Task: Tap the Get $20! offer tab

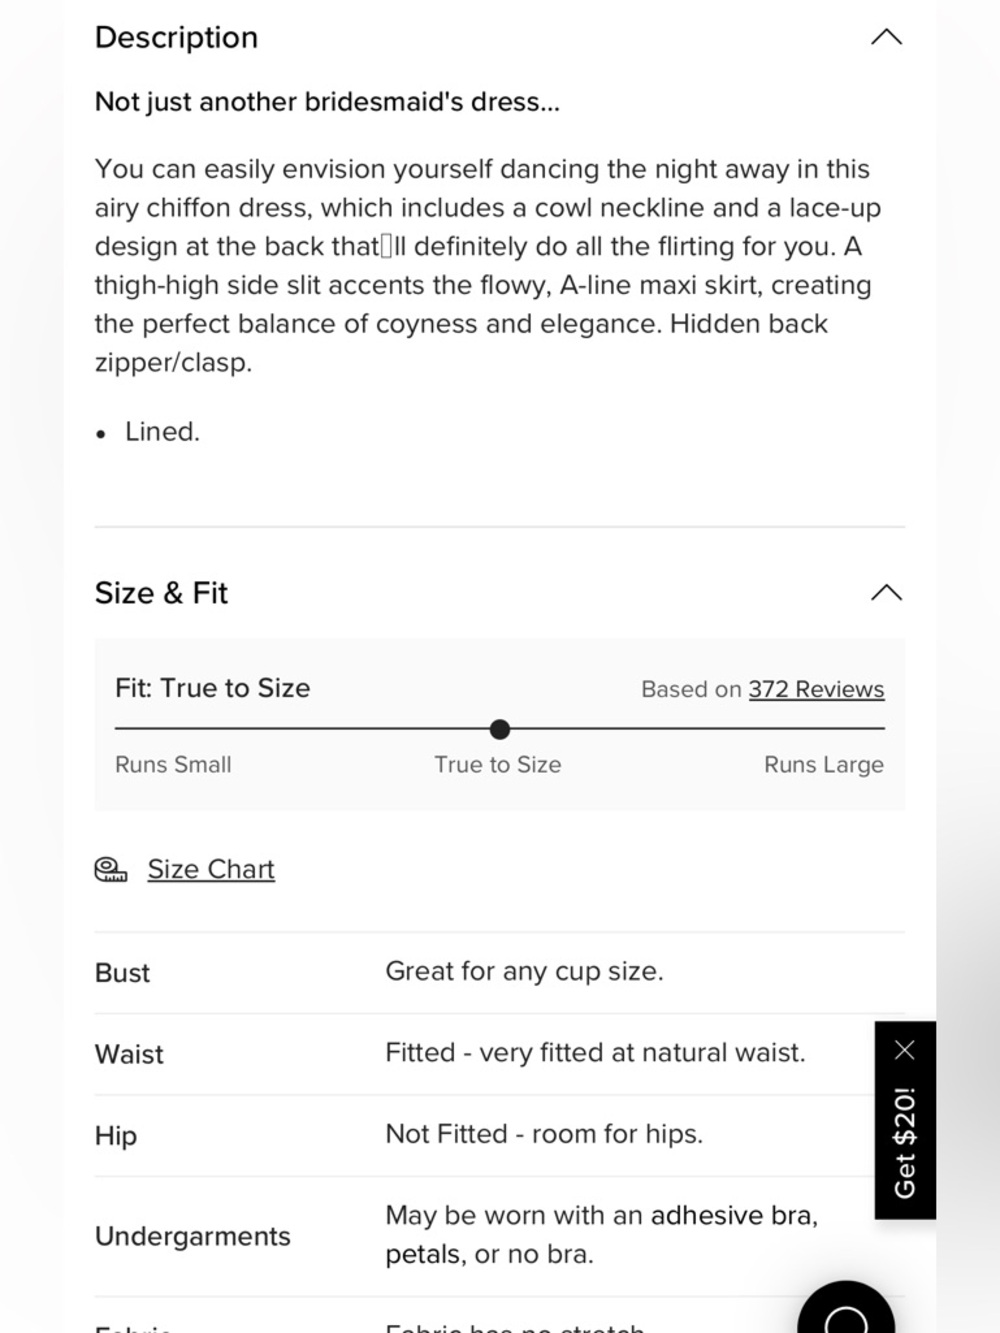Action: 905,1142
